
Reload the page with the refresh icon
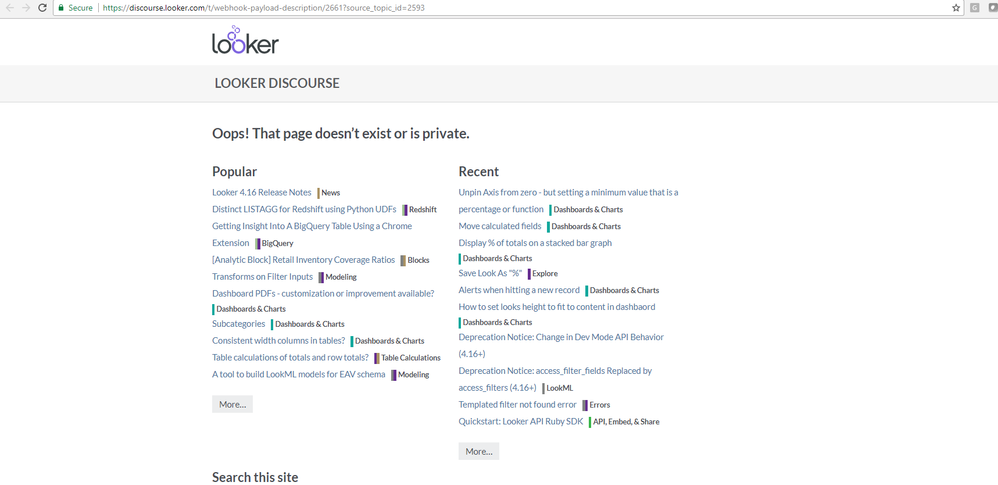pyautogui.click(x=42, y=8)
